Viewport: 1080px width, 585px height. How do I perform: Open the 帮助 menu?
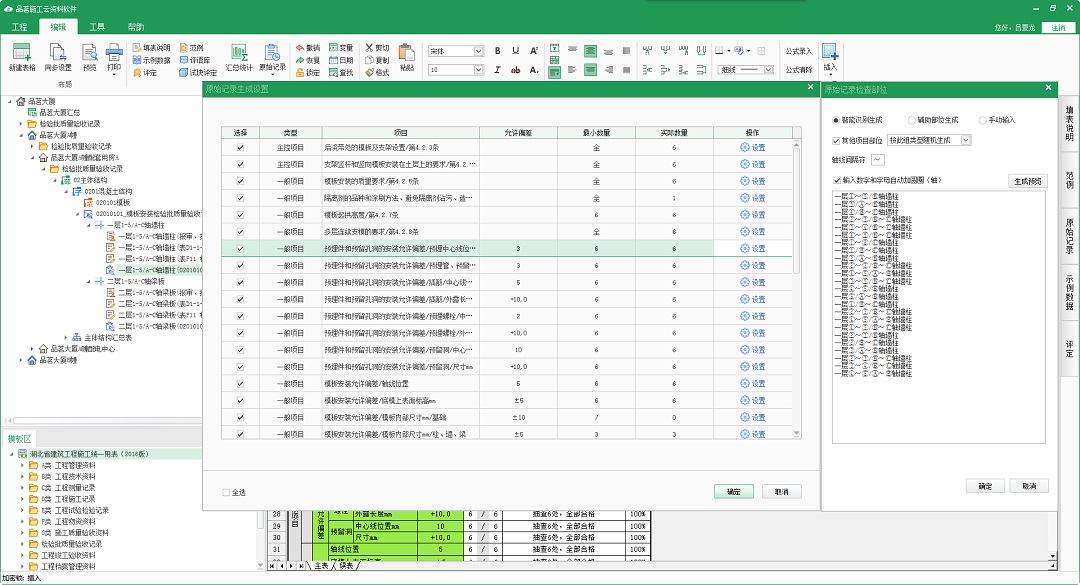coord(136,27)
